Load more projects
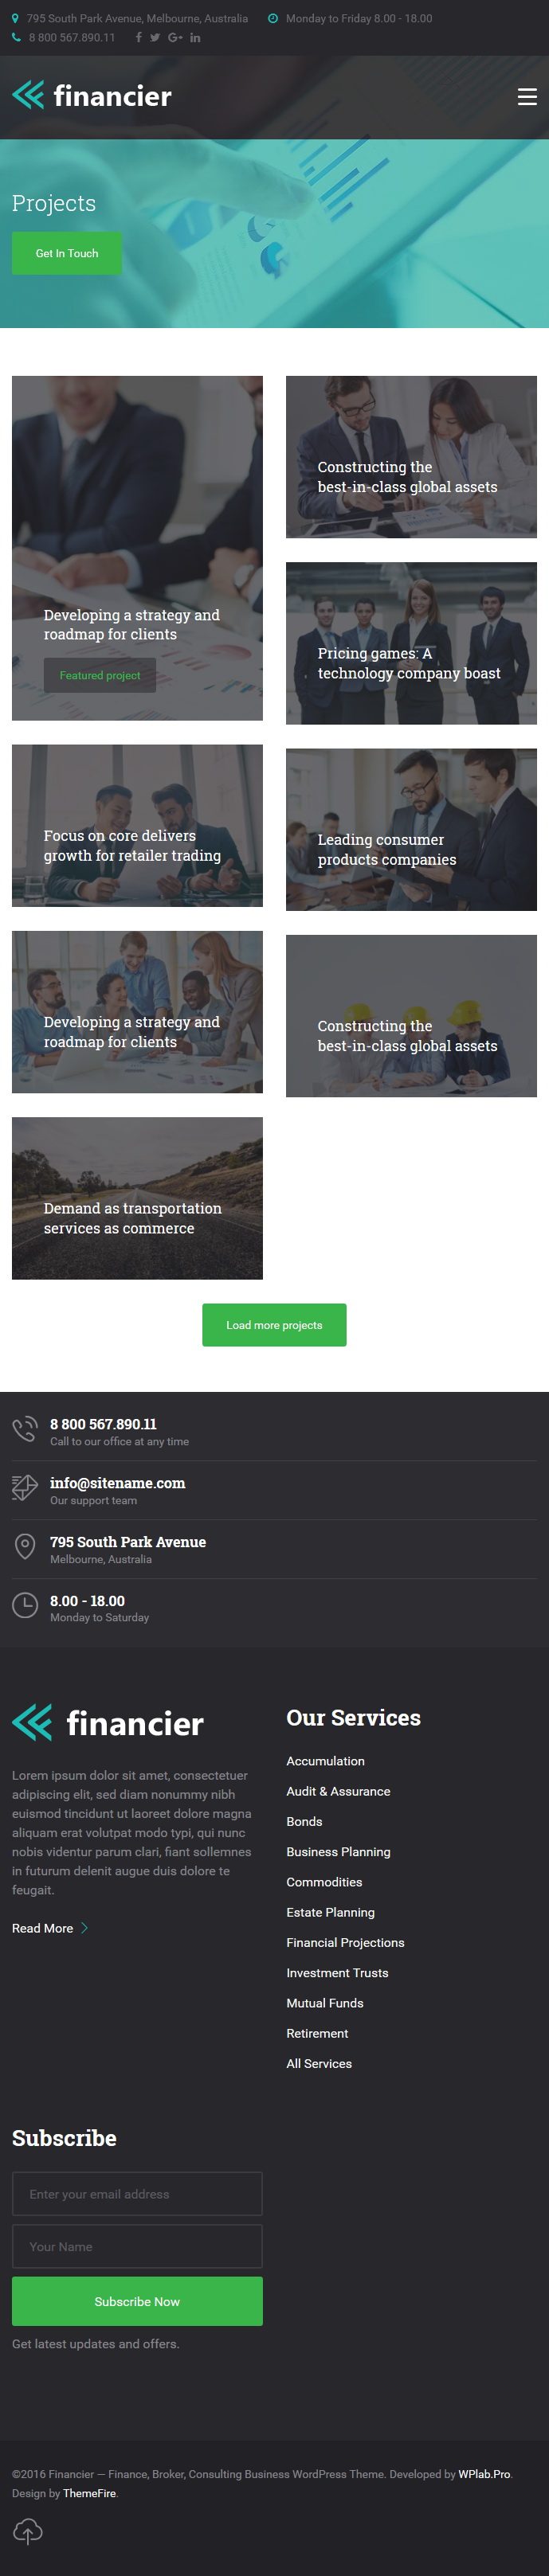This screenshot has width=549, height=2576. [274, 1325]
